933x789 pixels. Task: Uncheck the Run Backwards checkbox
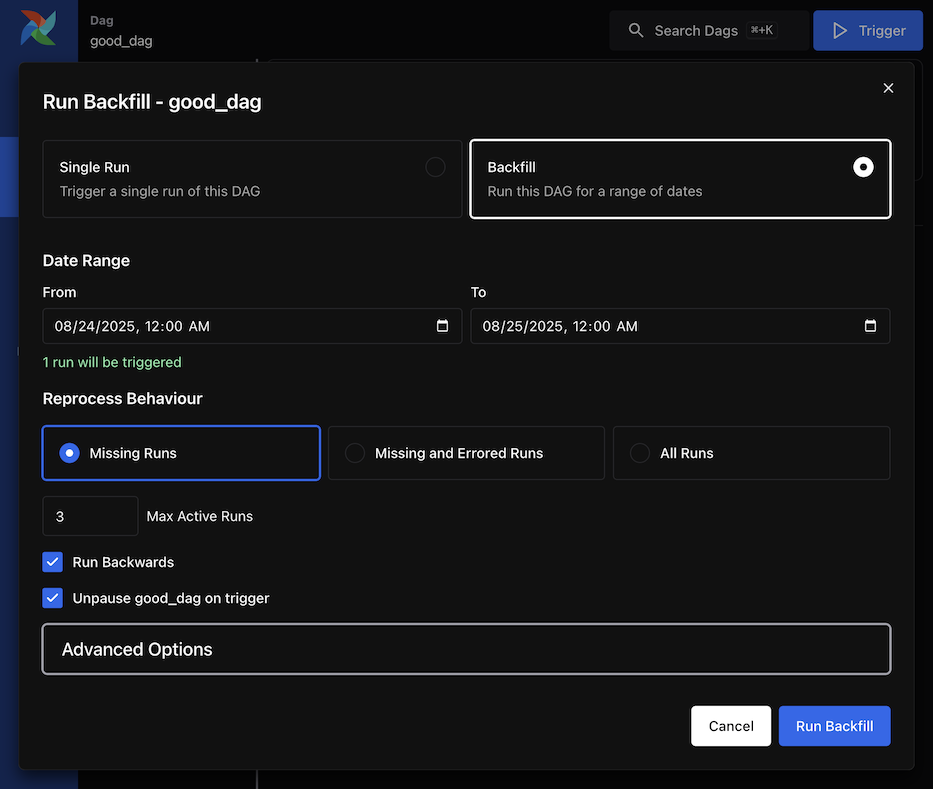coord(53,562)
